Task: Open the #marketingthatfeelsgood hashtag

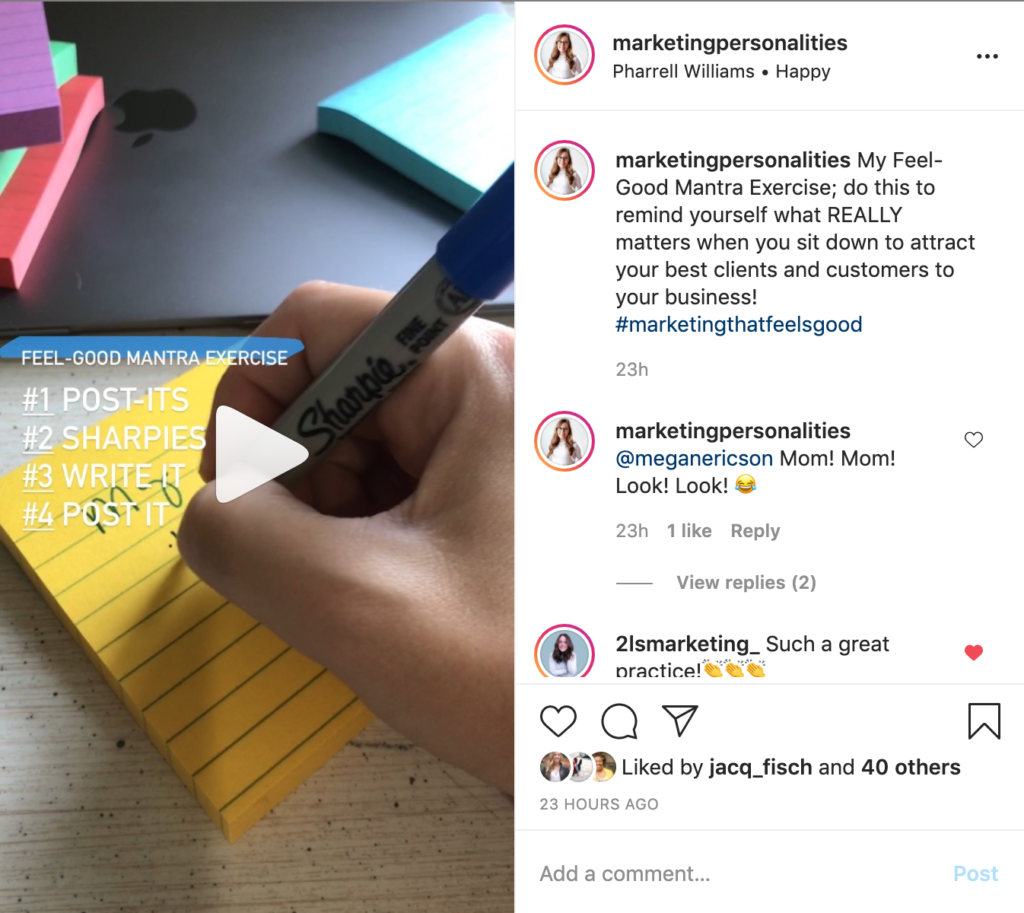Action: click(x=739, y=324)
